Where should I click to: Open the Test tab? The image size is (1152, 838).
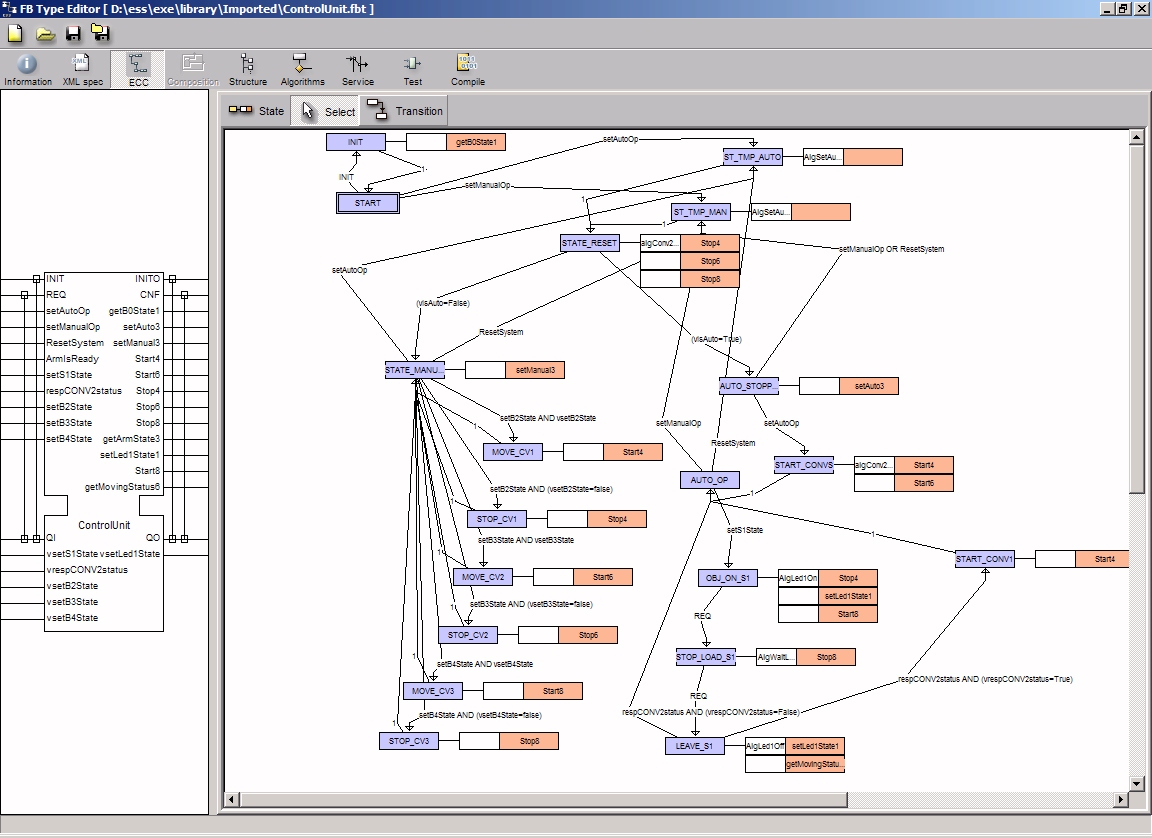(x=412, y=71)
